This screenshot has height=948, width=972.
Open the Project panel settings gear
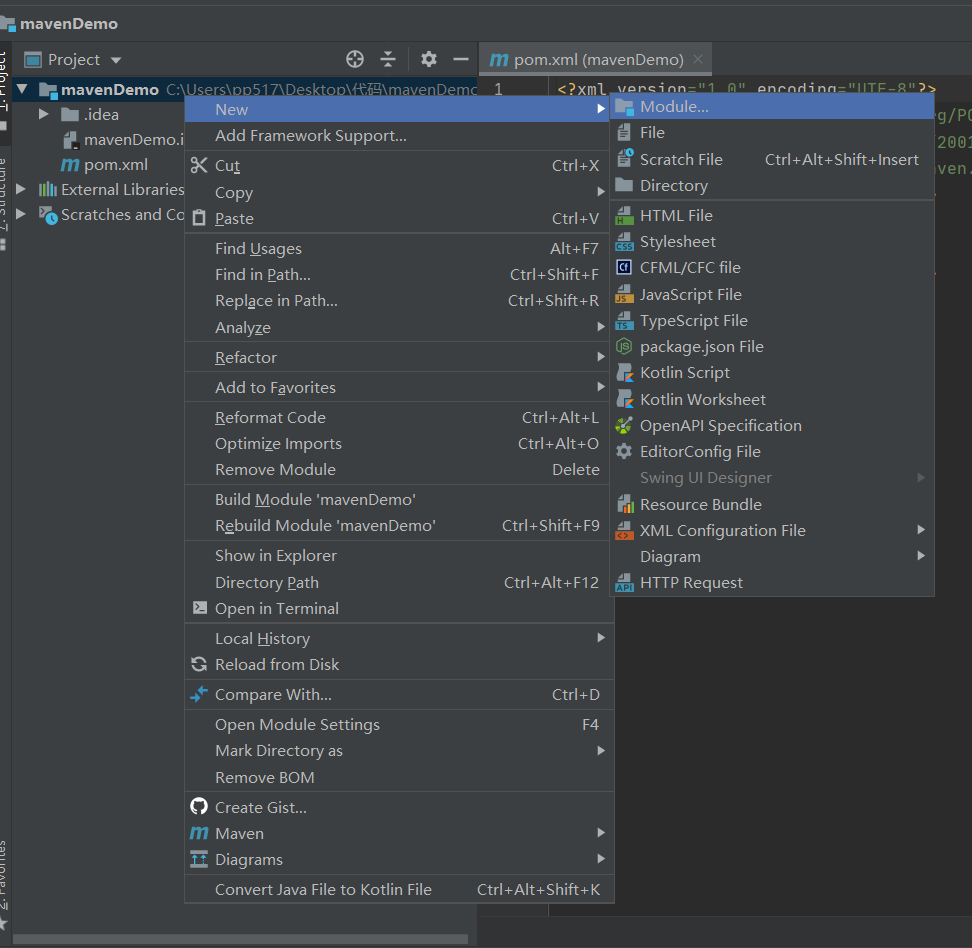428,60
